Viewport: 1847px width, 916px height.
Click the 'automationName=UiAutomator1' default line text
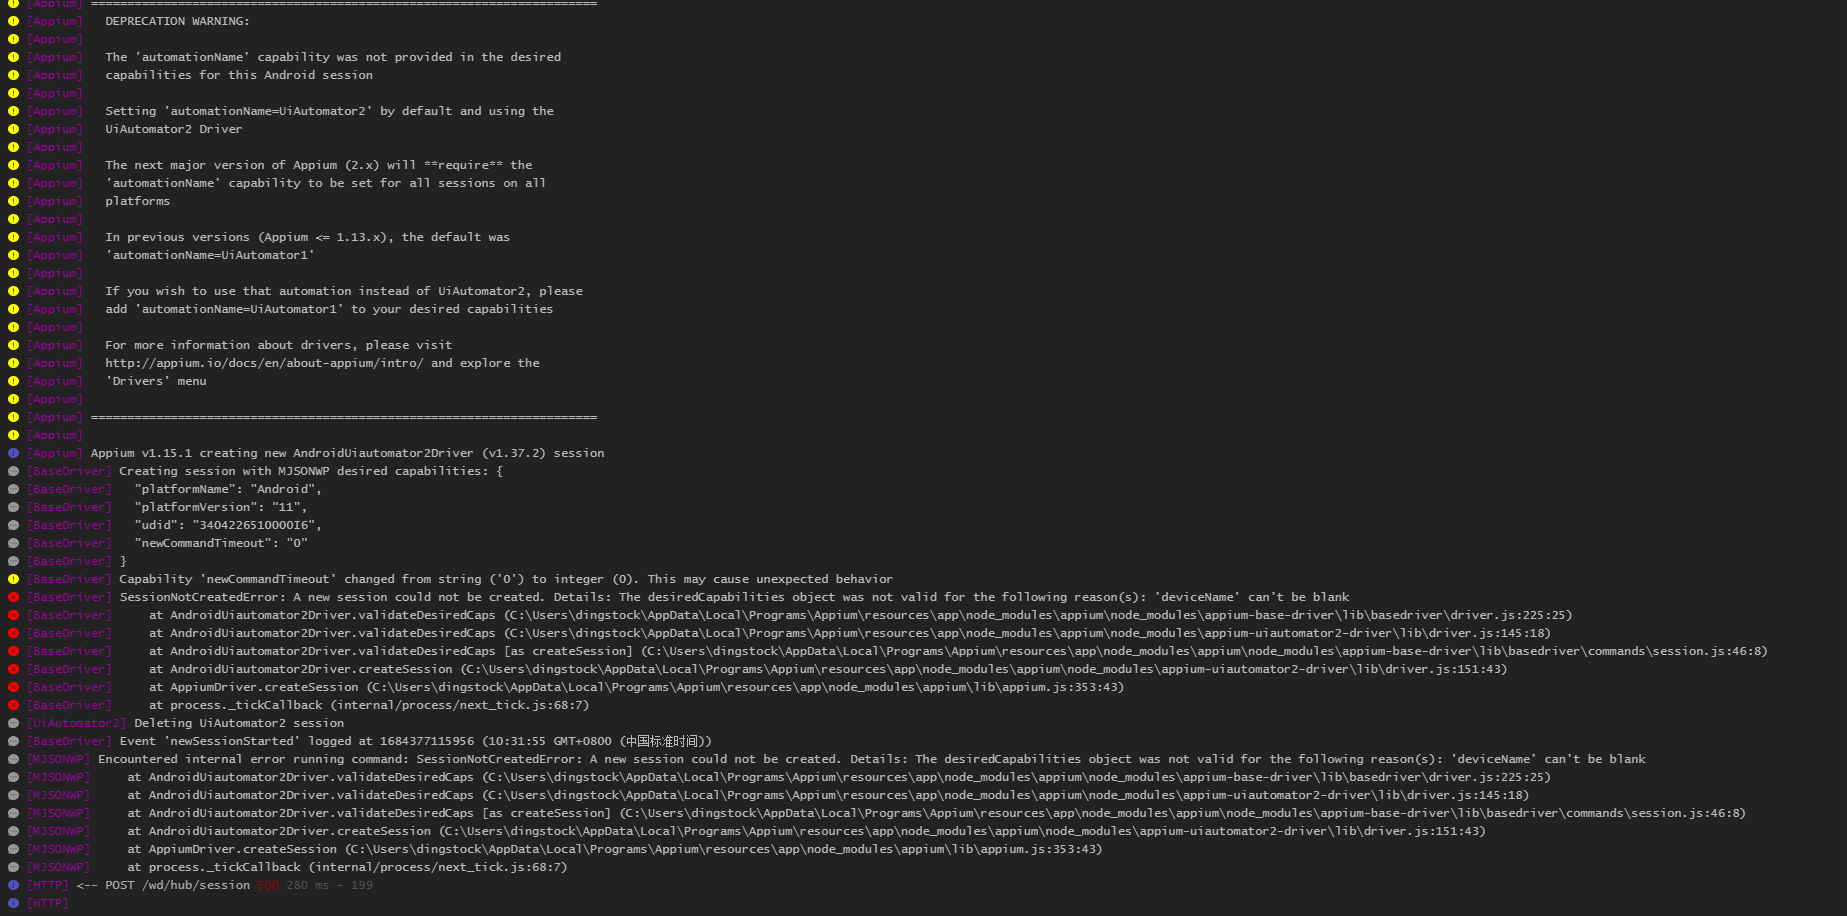click(210, 255)
